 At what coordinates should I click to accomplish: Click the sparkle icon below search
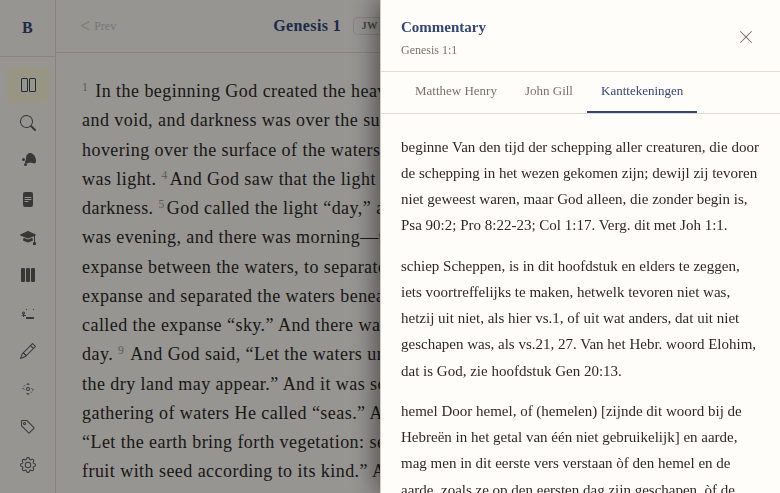click(28, 161)
